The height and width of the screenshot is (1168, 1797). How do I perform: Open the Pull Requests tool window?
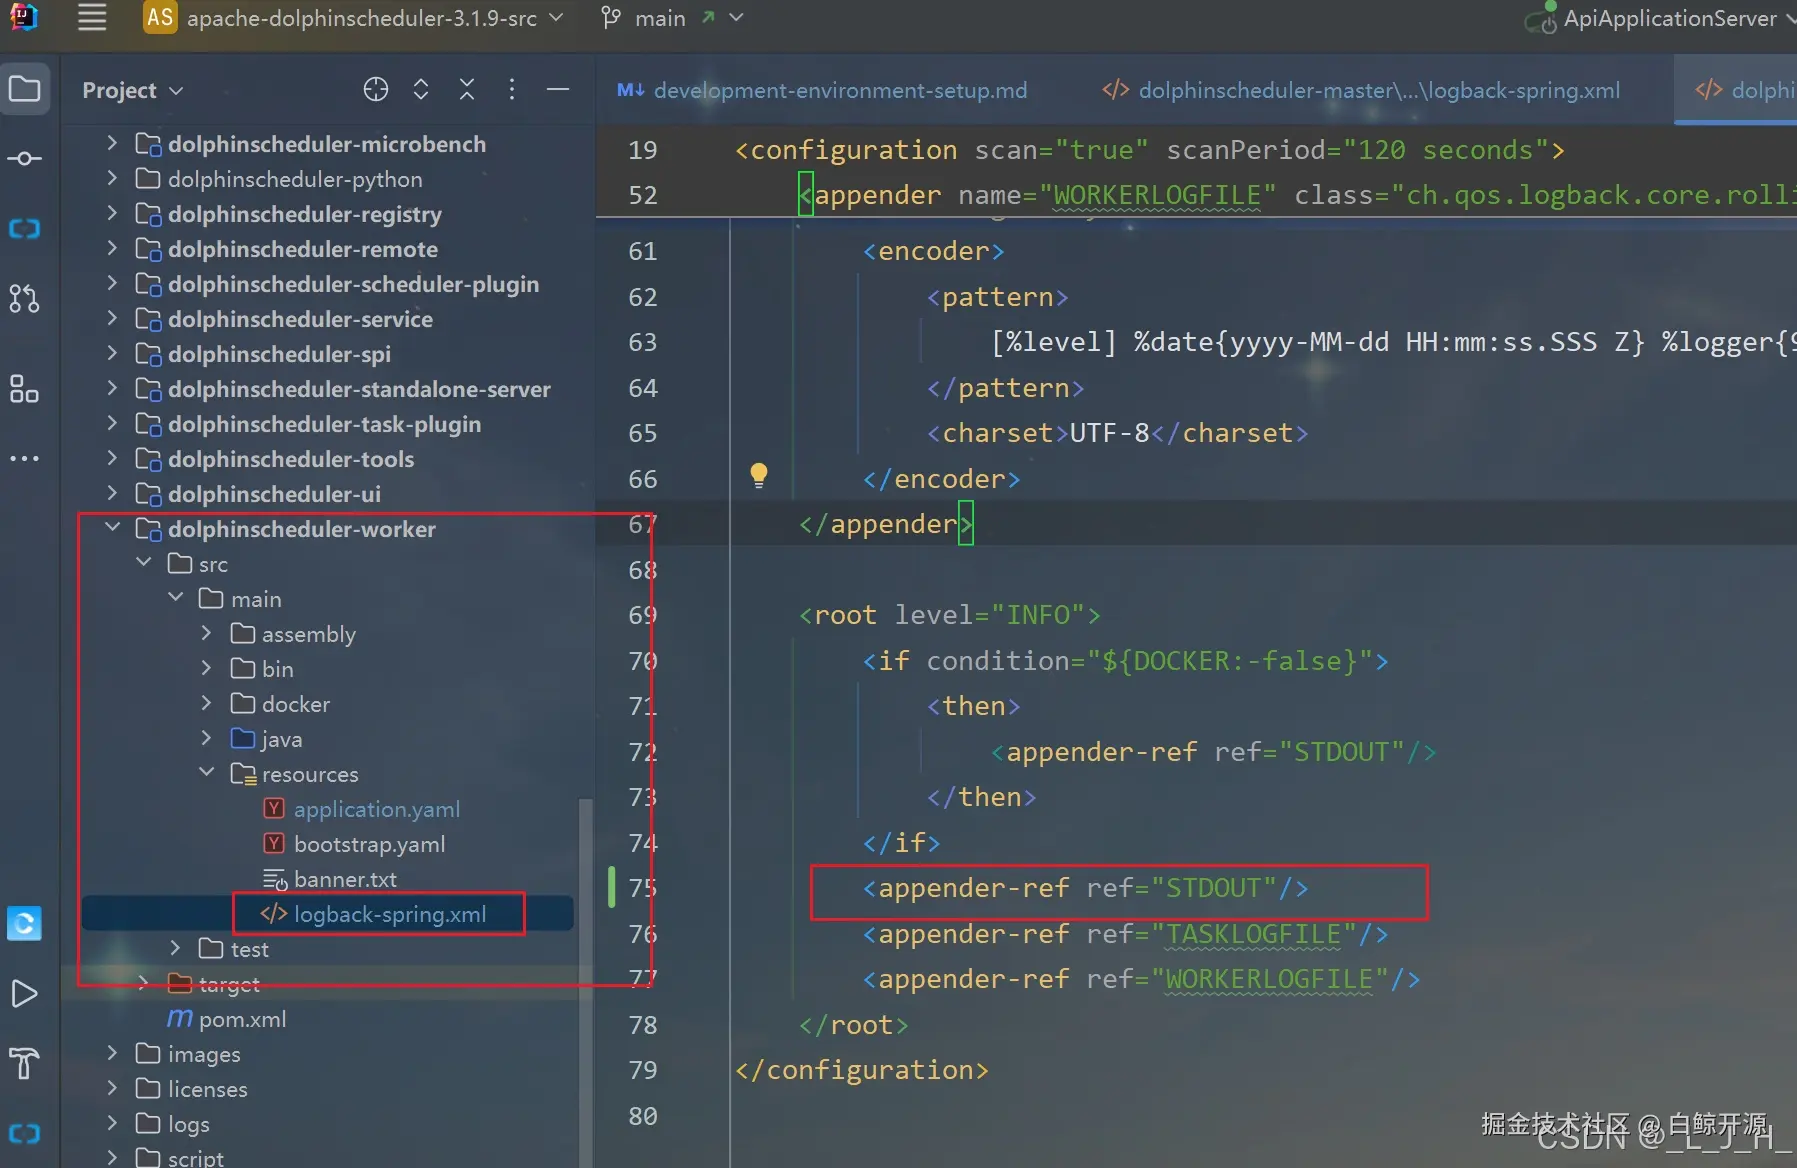tap(24, 298)
